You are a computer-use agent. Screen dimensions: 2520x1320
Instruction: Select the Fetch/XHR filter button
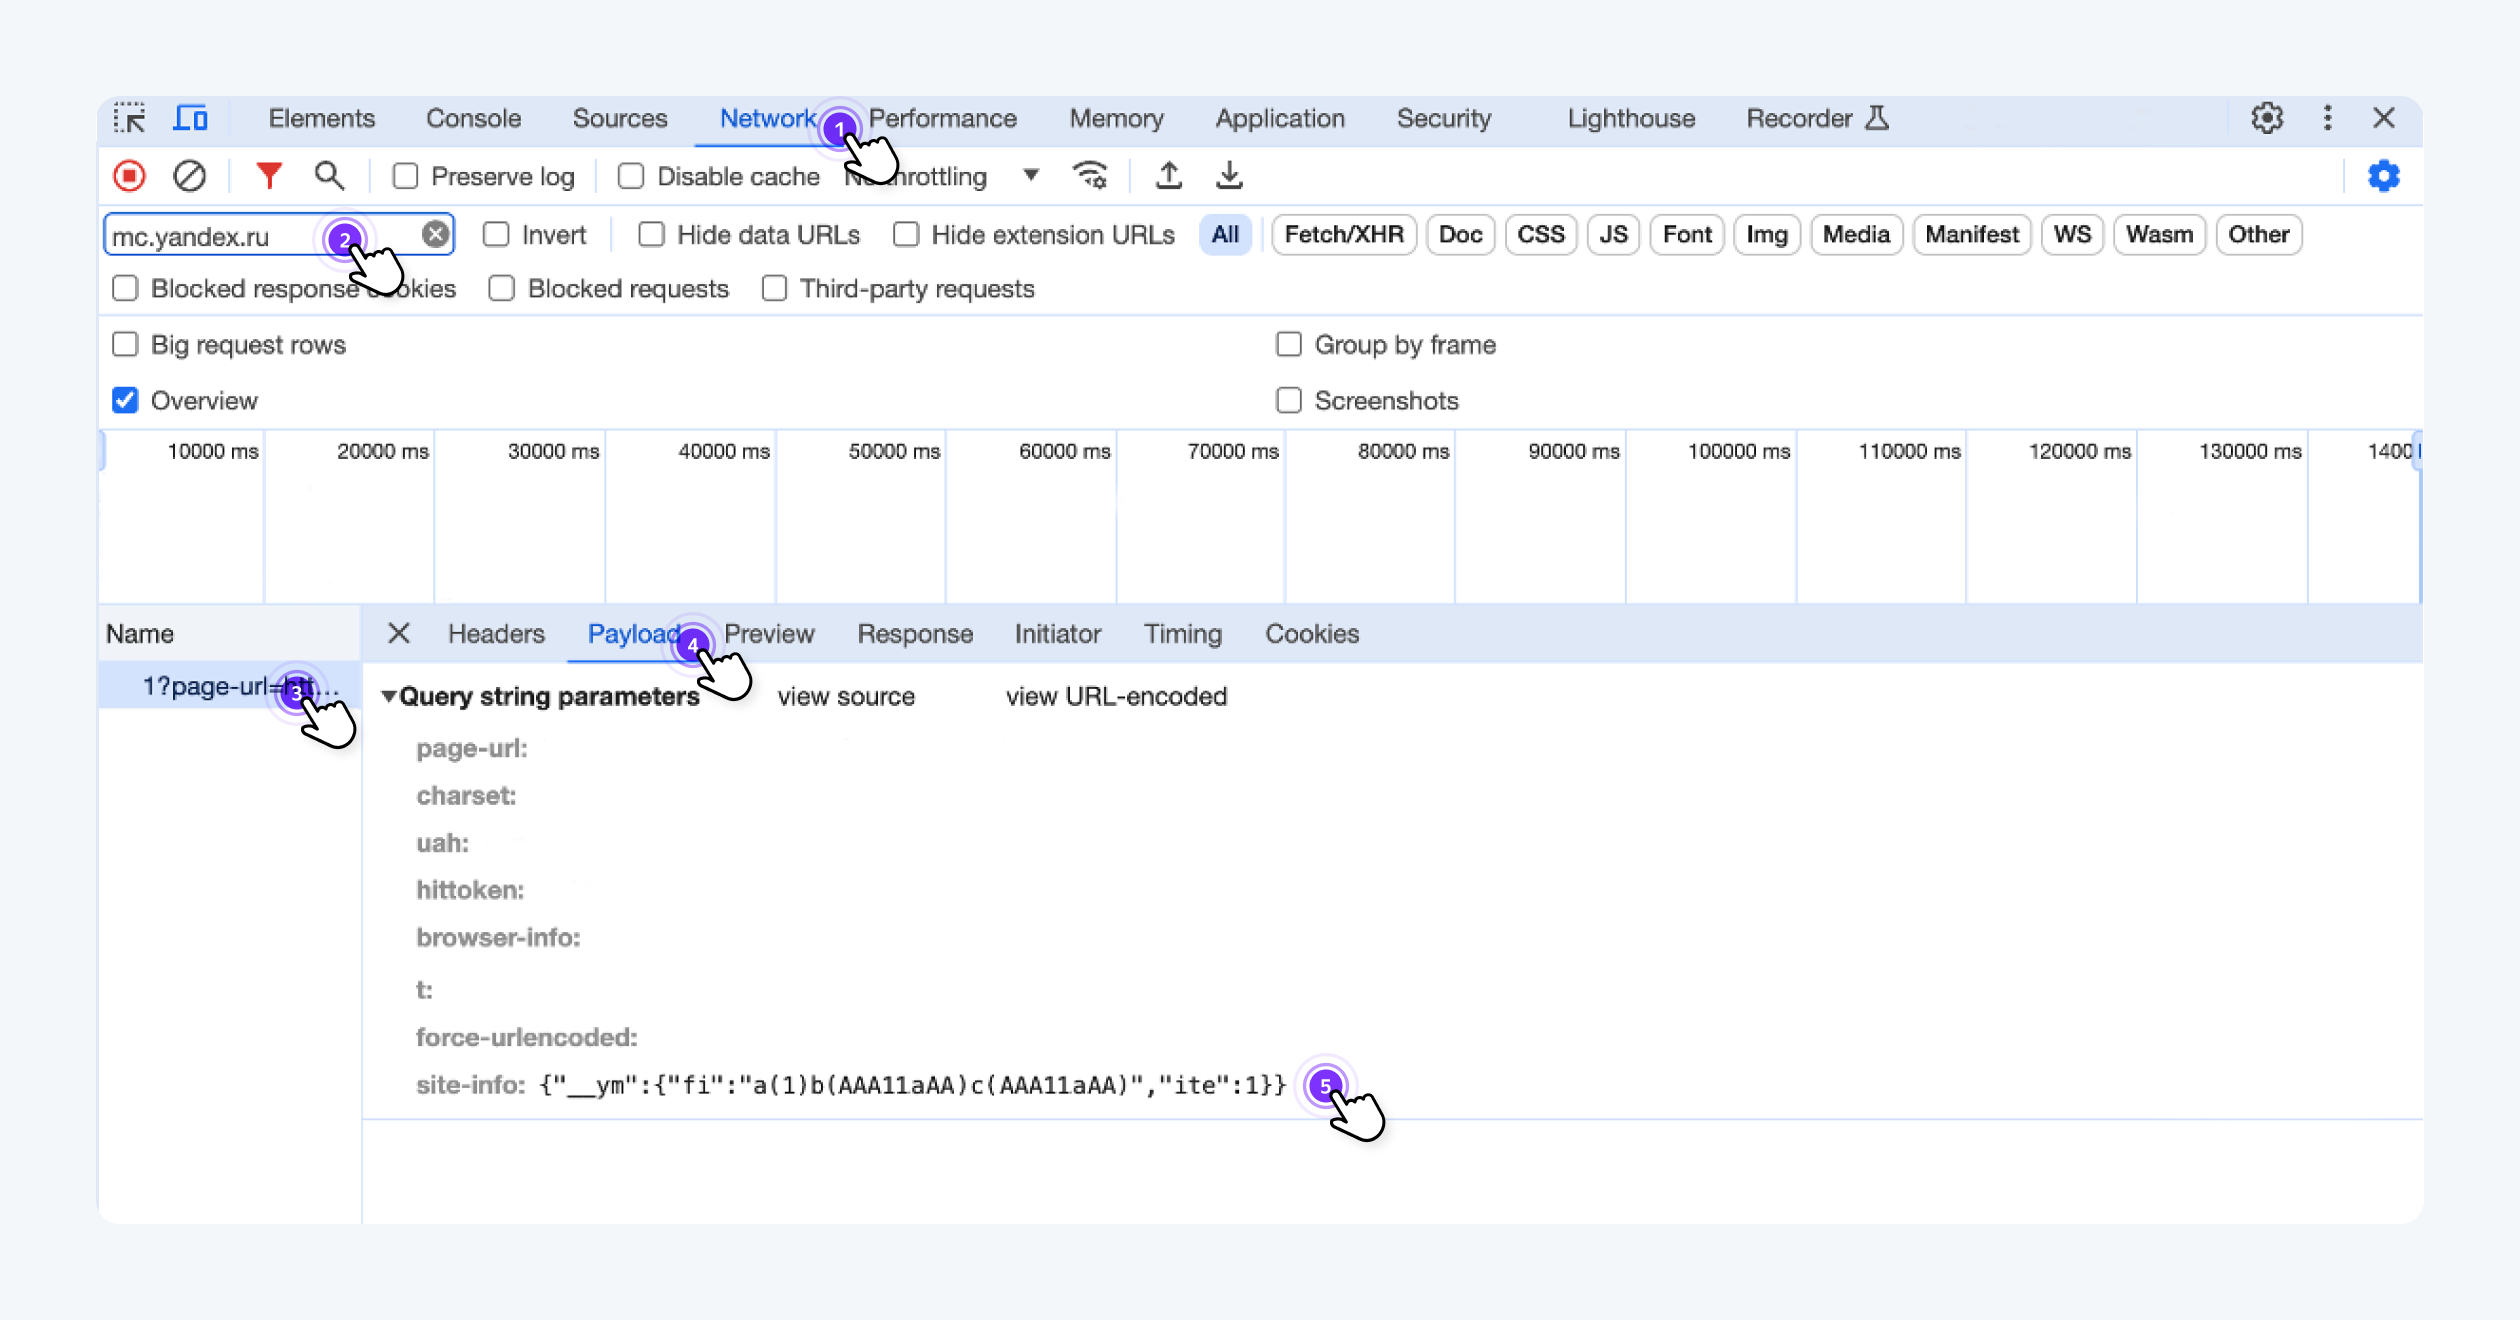click(1343, 234)
